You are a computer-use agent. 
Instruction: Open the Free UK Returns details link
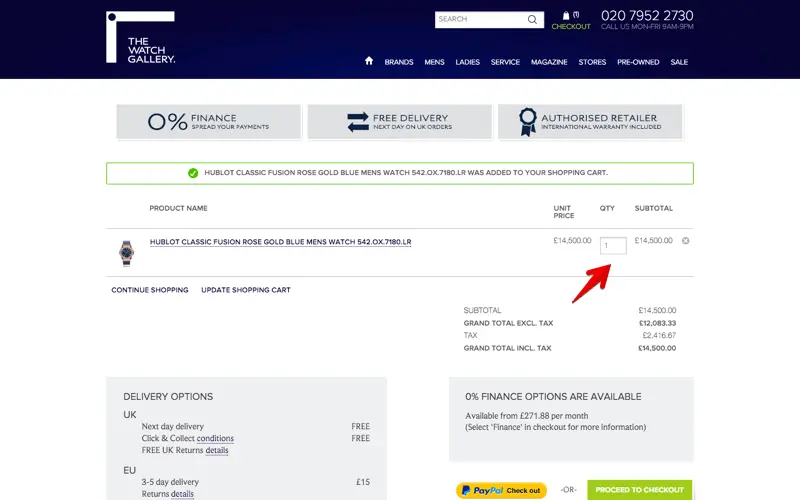click(x=217, y=451)
